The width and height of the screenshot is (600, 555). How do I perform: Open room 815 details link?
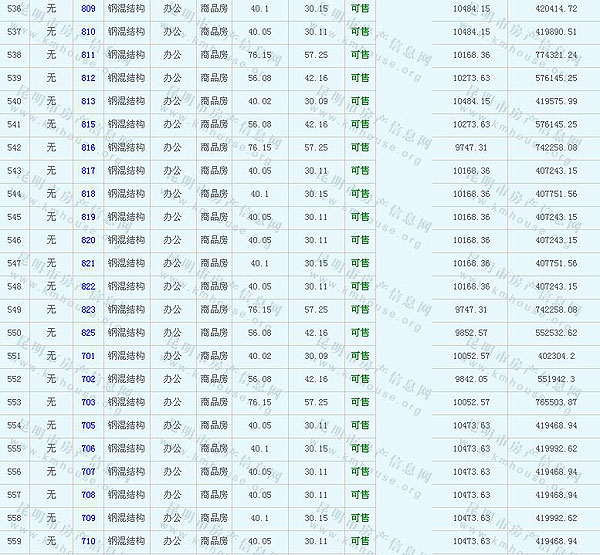(x=88, y=125)
